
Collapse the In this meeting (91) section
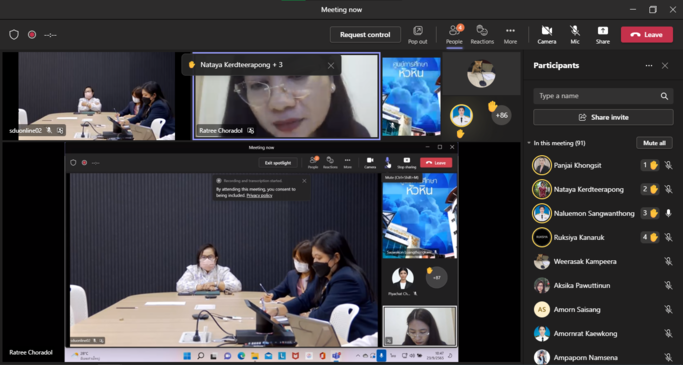coord(529,143)
